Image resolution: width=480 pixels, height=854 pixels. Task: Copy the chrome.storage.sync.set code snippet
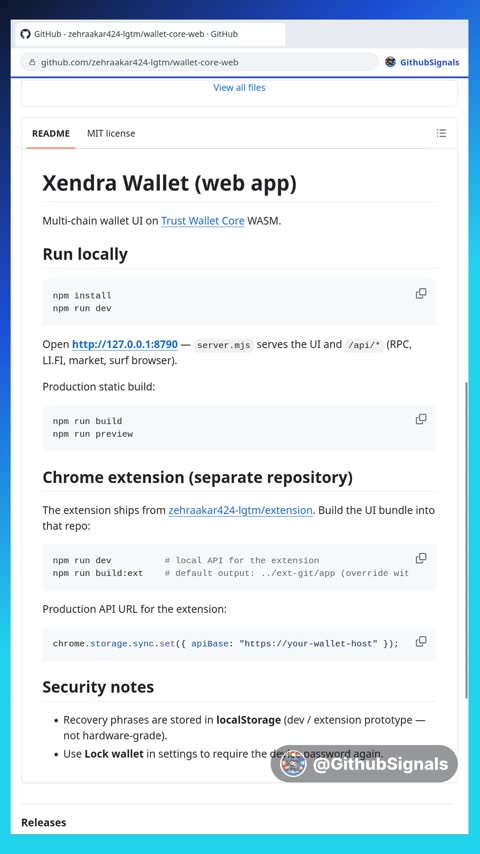[421, 641]
